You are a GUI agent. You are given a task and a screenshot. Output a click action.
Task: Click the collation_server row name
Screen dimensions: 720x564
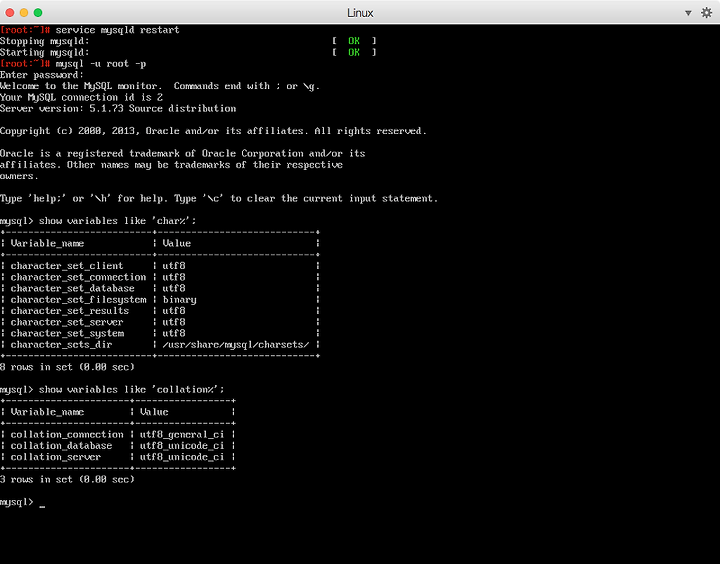[56, 457]
